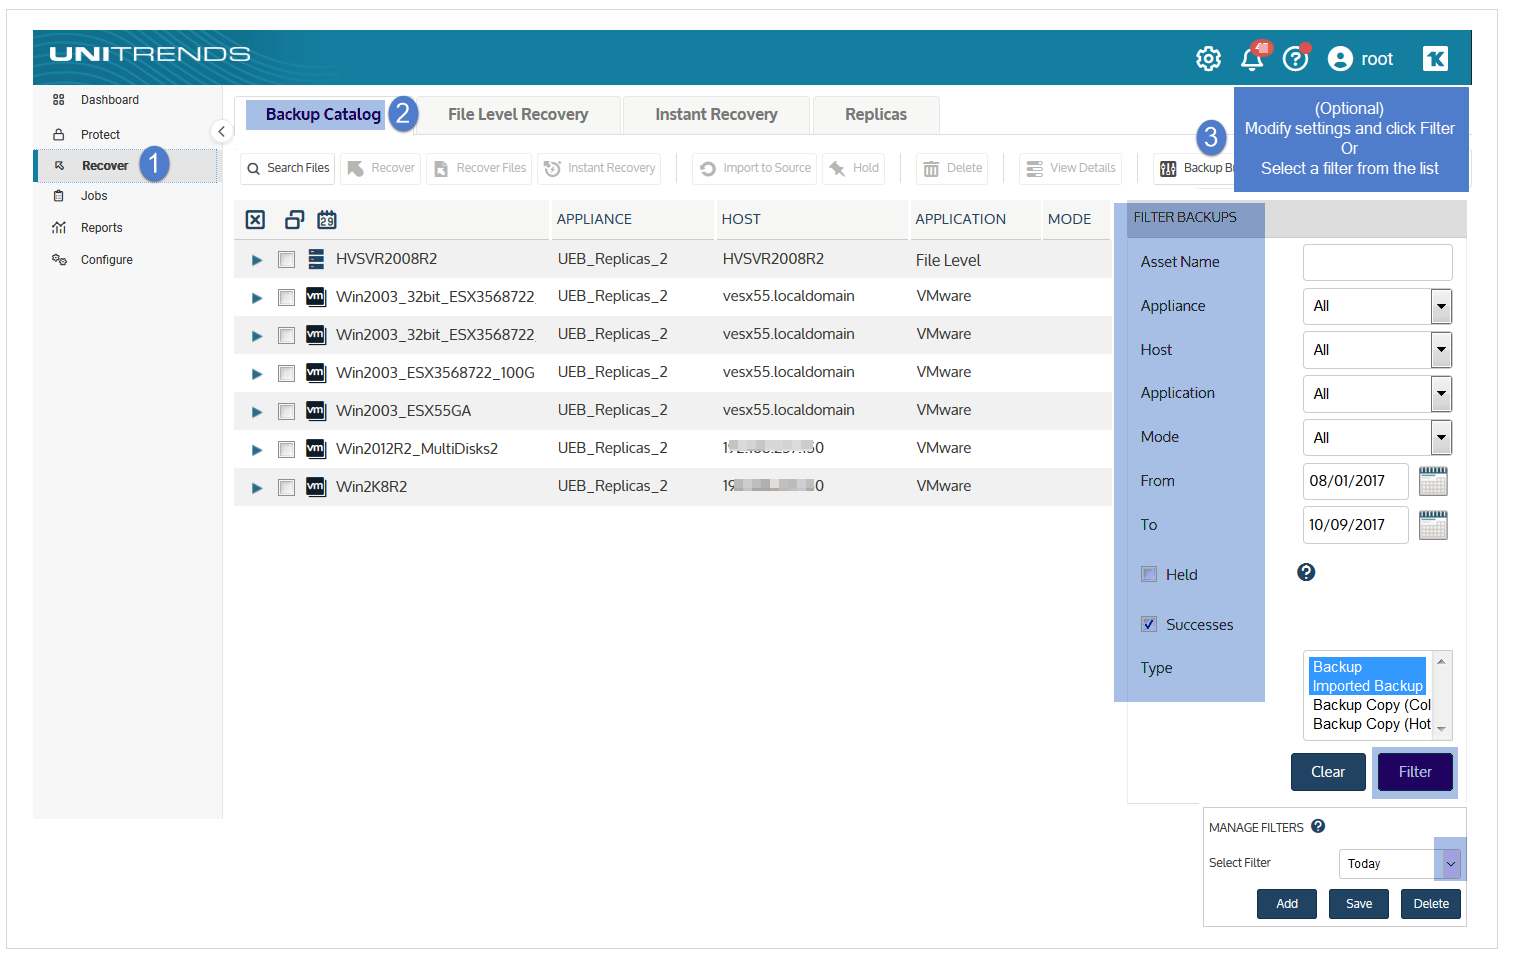
Task: Click the deselect-all X icon above table
Action: [x=255, y=220]
